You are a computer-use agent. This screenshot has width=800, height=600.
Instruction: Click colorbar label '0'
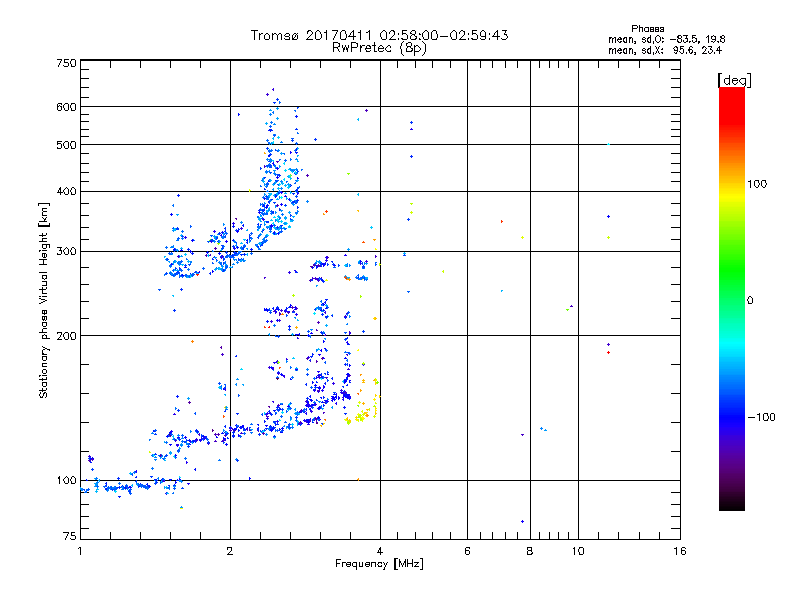[x=750, y=301]
